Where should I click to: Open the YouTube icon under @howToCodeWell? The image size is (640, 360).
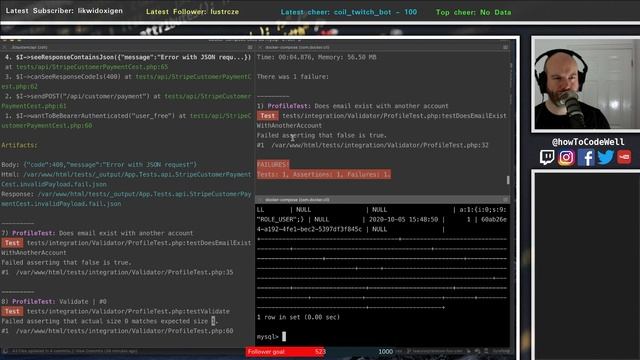624,158
